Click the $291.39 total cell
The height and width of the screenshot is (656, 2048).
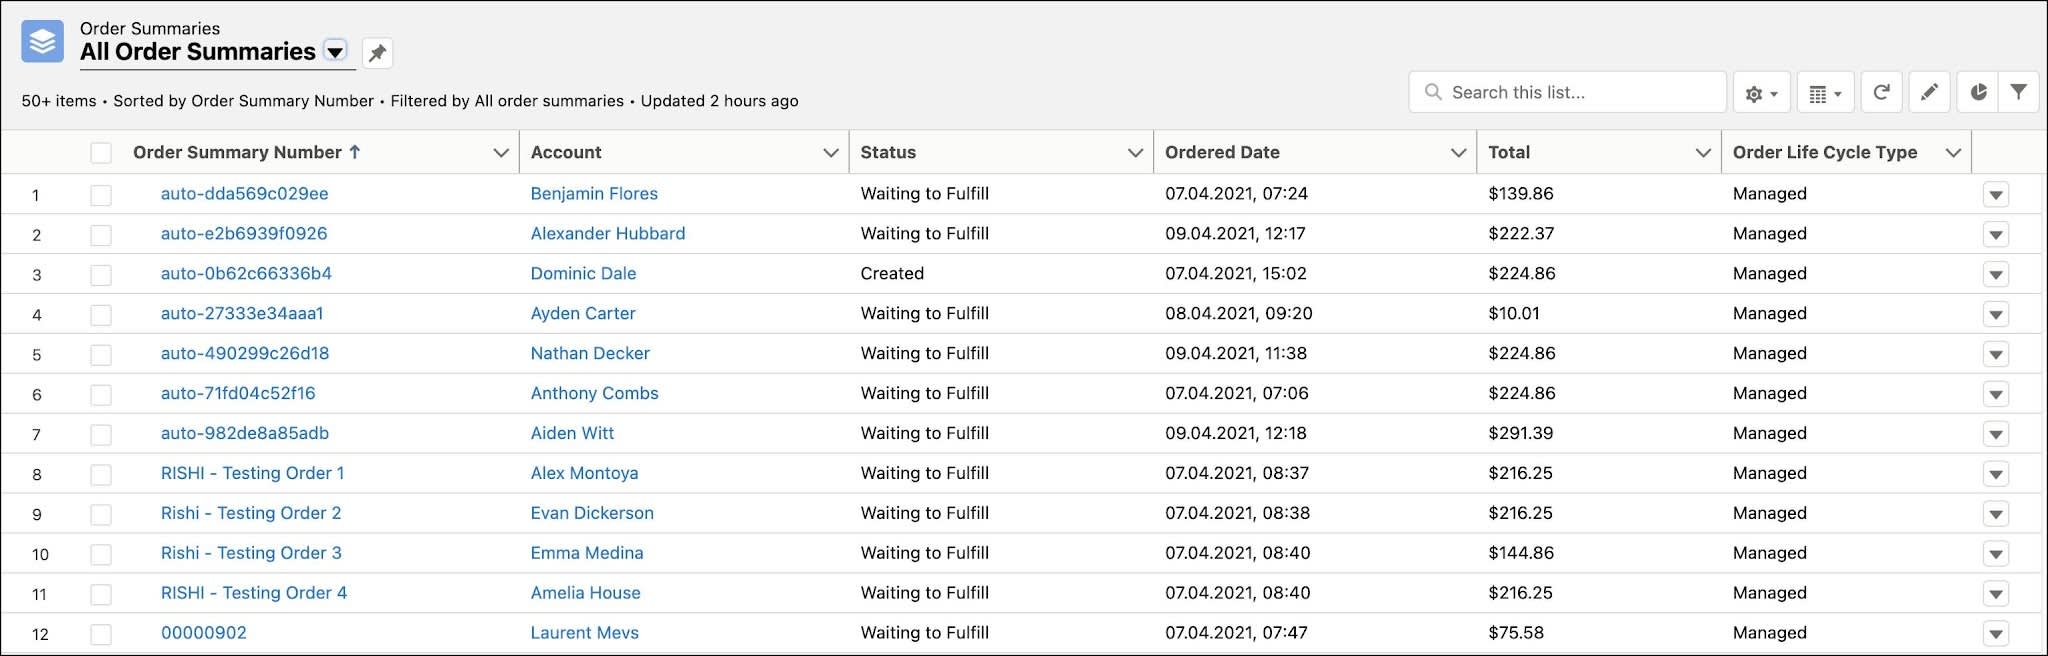pyautogui.click(x=1521, y=433)
